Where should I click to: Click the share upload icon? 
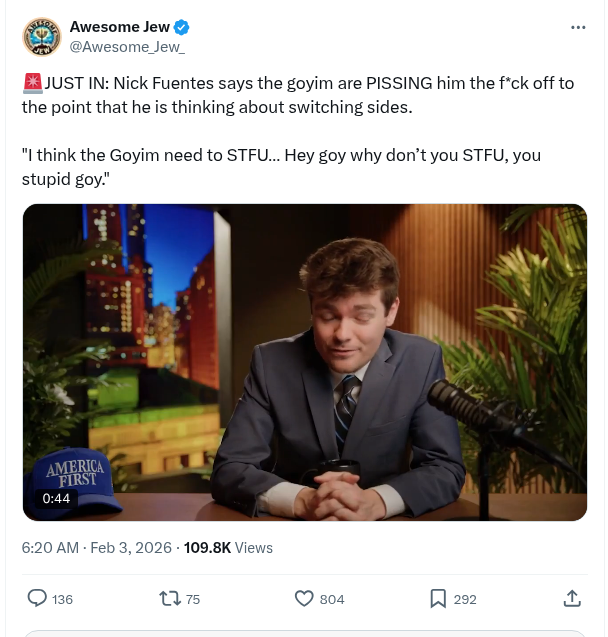[x=572, y=598]
